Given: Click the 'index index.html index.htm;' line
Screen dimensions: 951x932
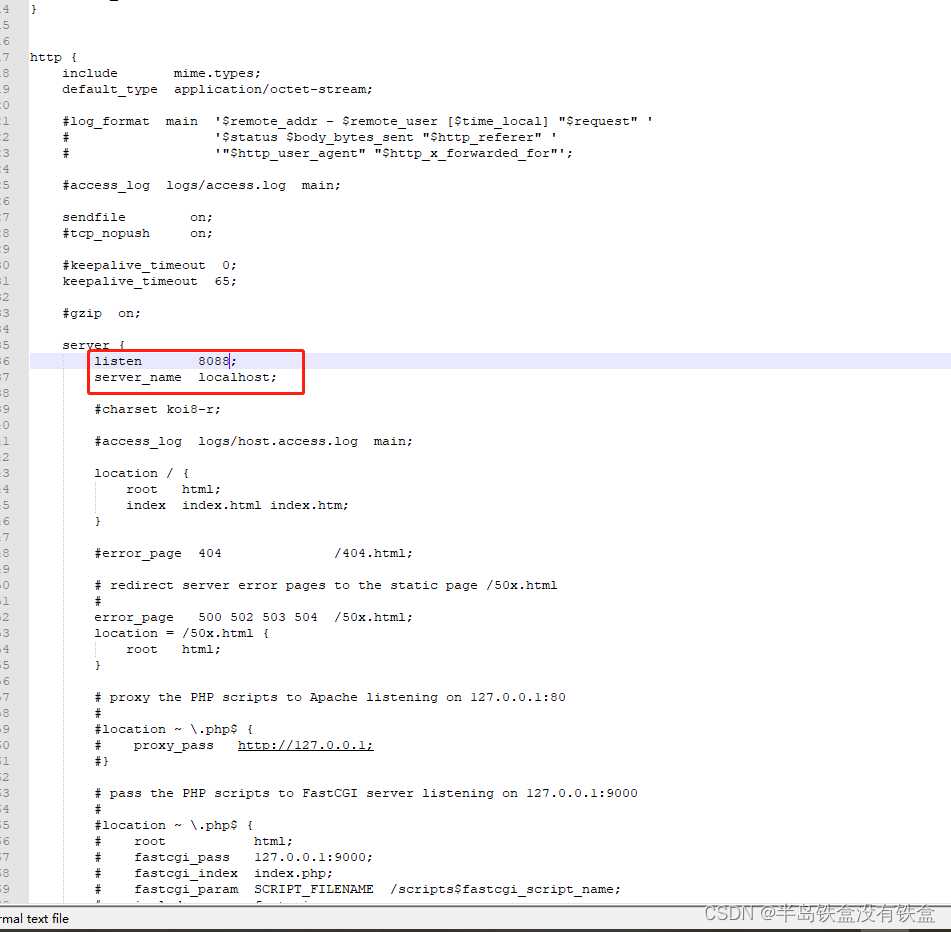Looking at the screenshot, I should [237, 505].
